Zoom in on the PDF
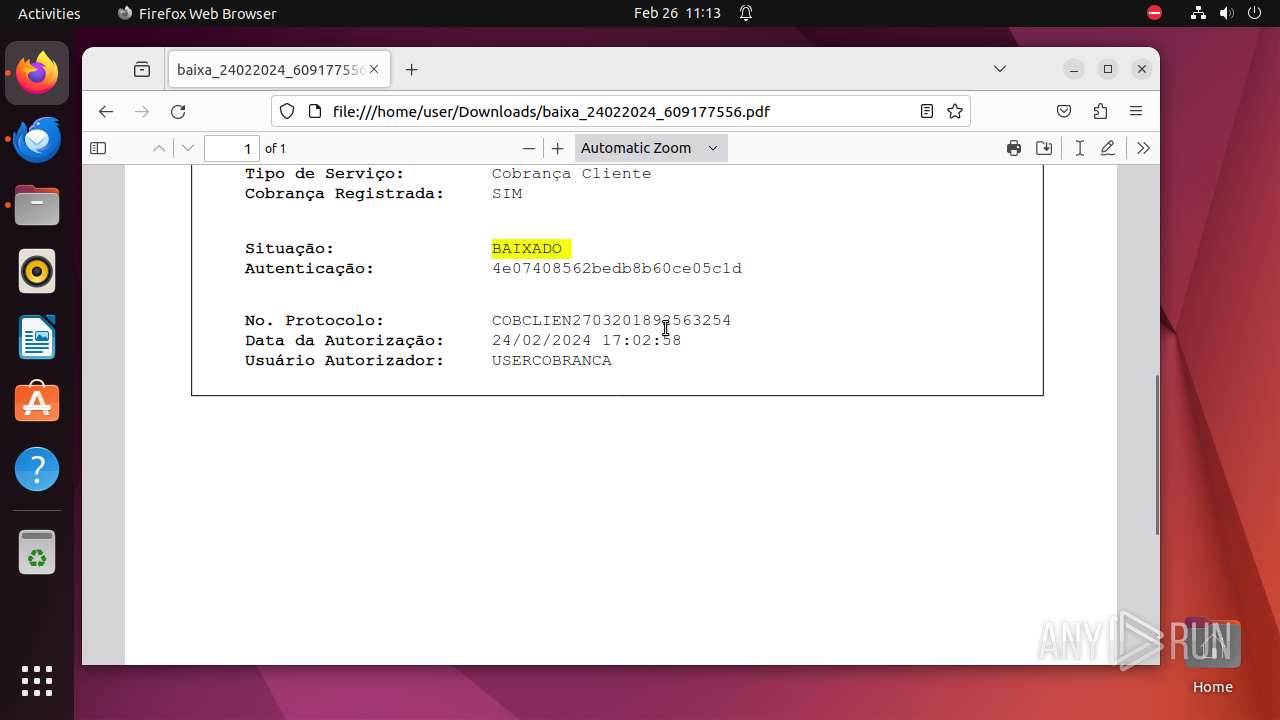 558,148
